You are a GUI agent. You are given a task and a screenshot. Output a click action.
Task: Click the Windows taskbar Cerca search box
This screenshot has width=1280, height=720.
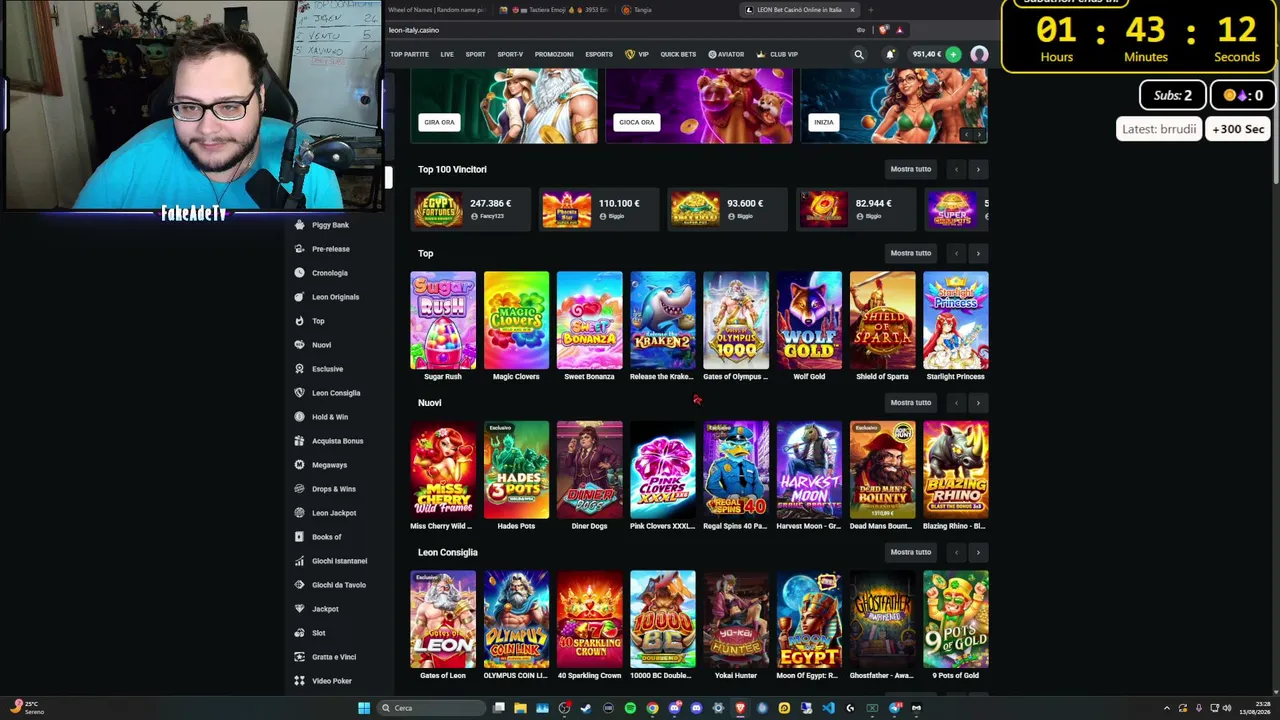pos(430,708)
